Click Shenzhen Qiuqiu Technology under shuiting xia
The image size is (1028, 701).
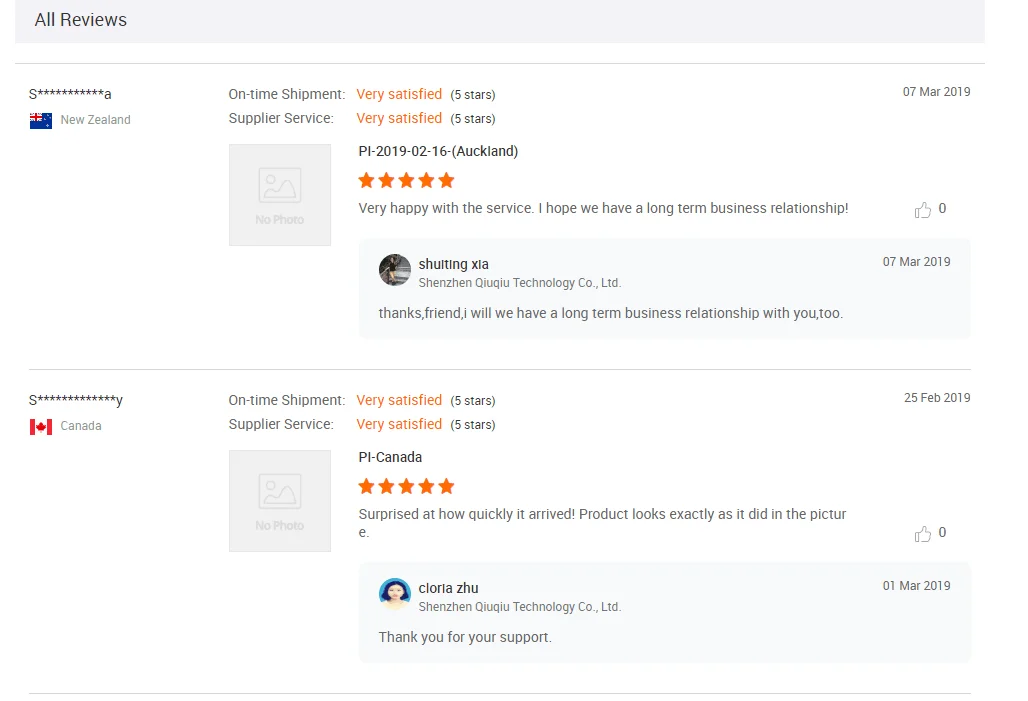coord(520,283)
